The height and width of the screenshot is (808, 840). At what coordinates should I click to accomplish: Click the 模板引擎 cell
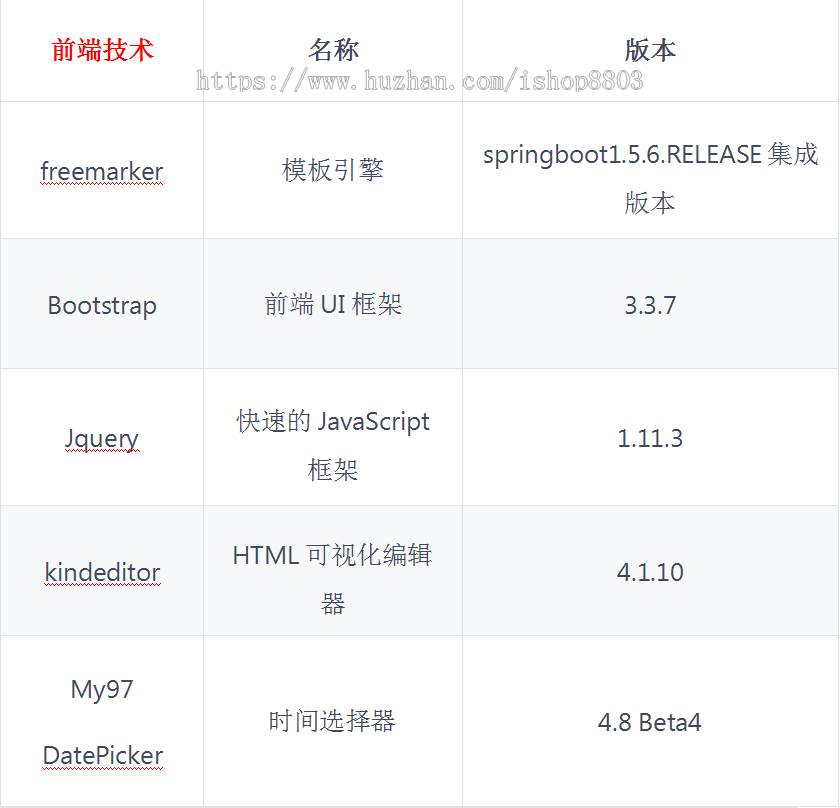click(331, 171)
